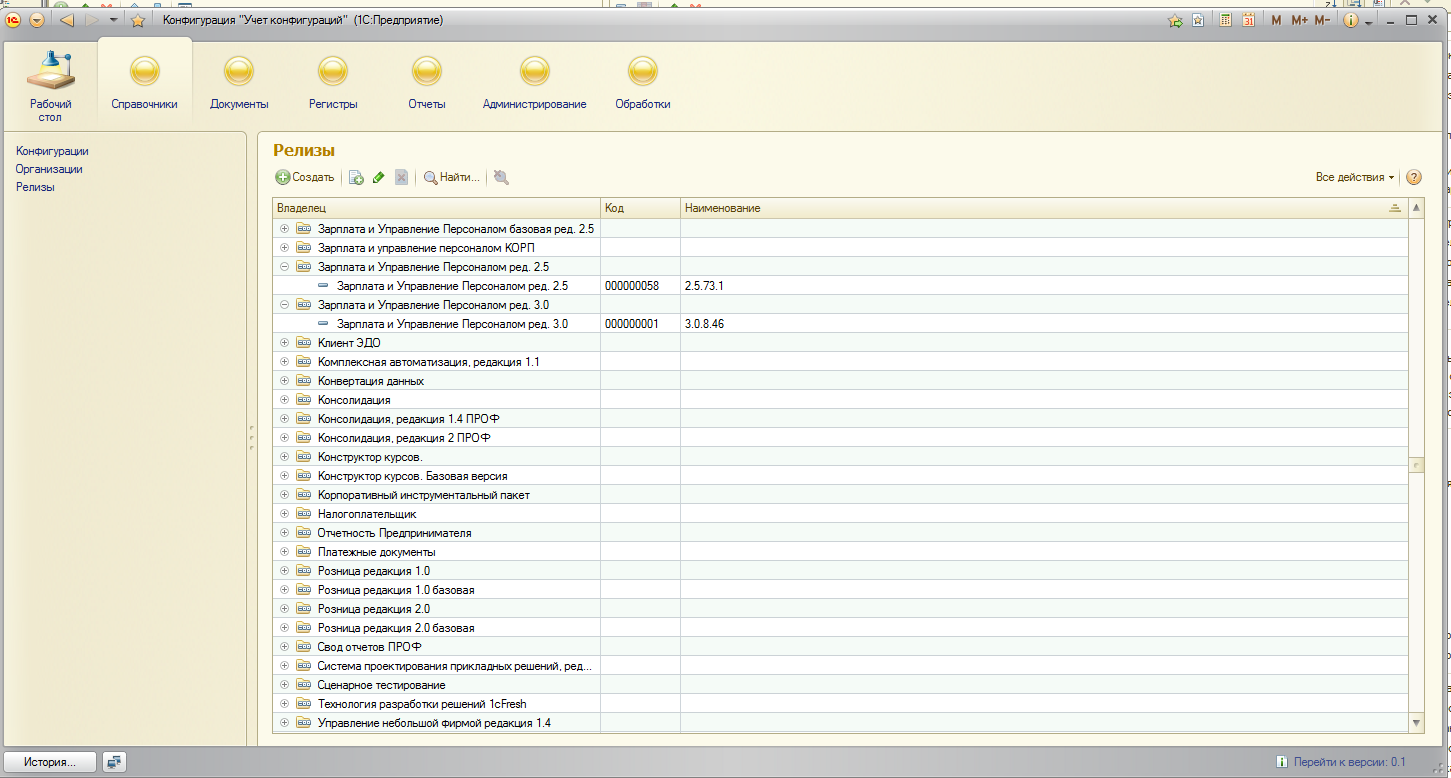Click the История... button

50,762
